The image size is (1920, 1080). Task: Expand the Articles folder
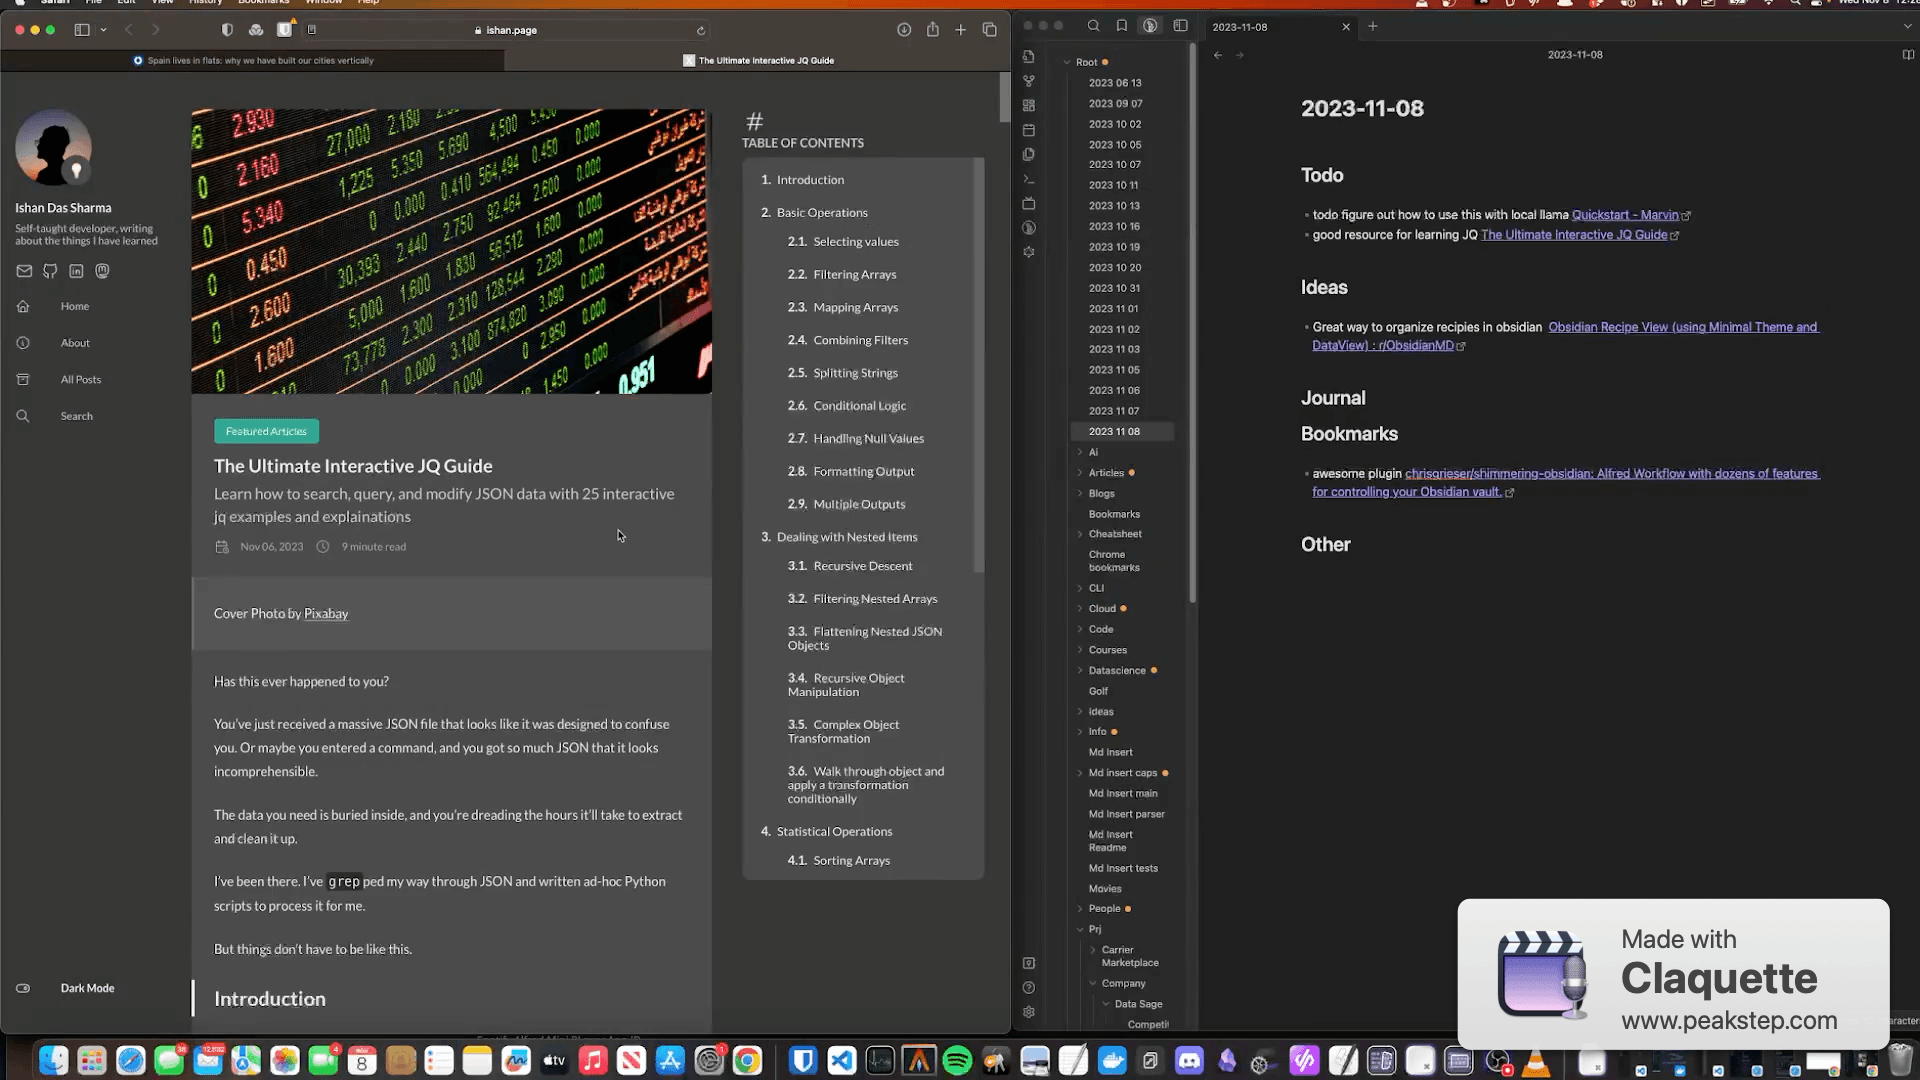tap(1080, 473)
